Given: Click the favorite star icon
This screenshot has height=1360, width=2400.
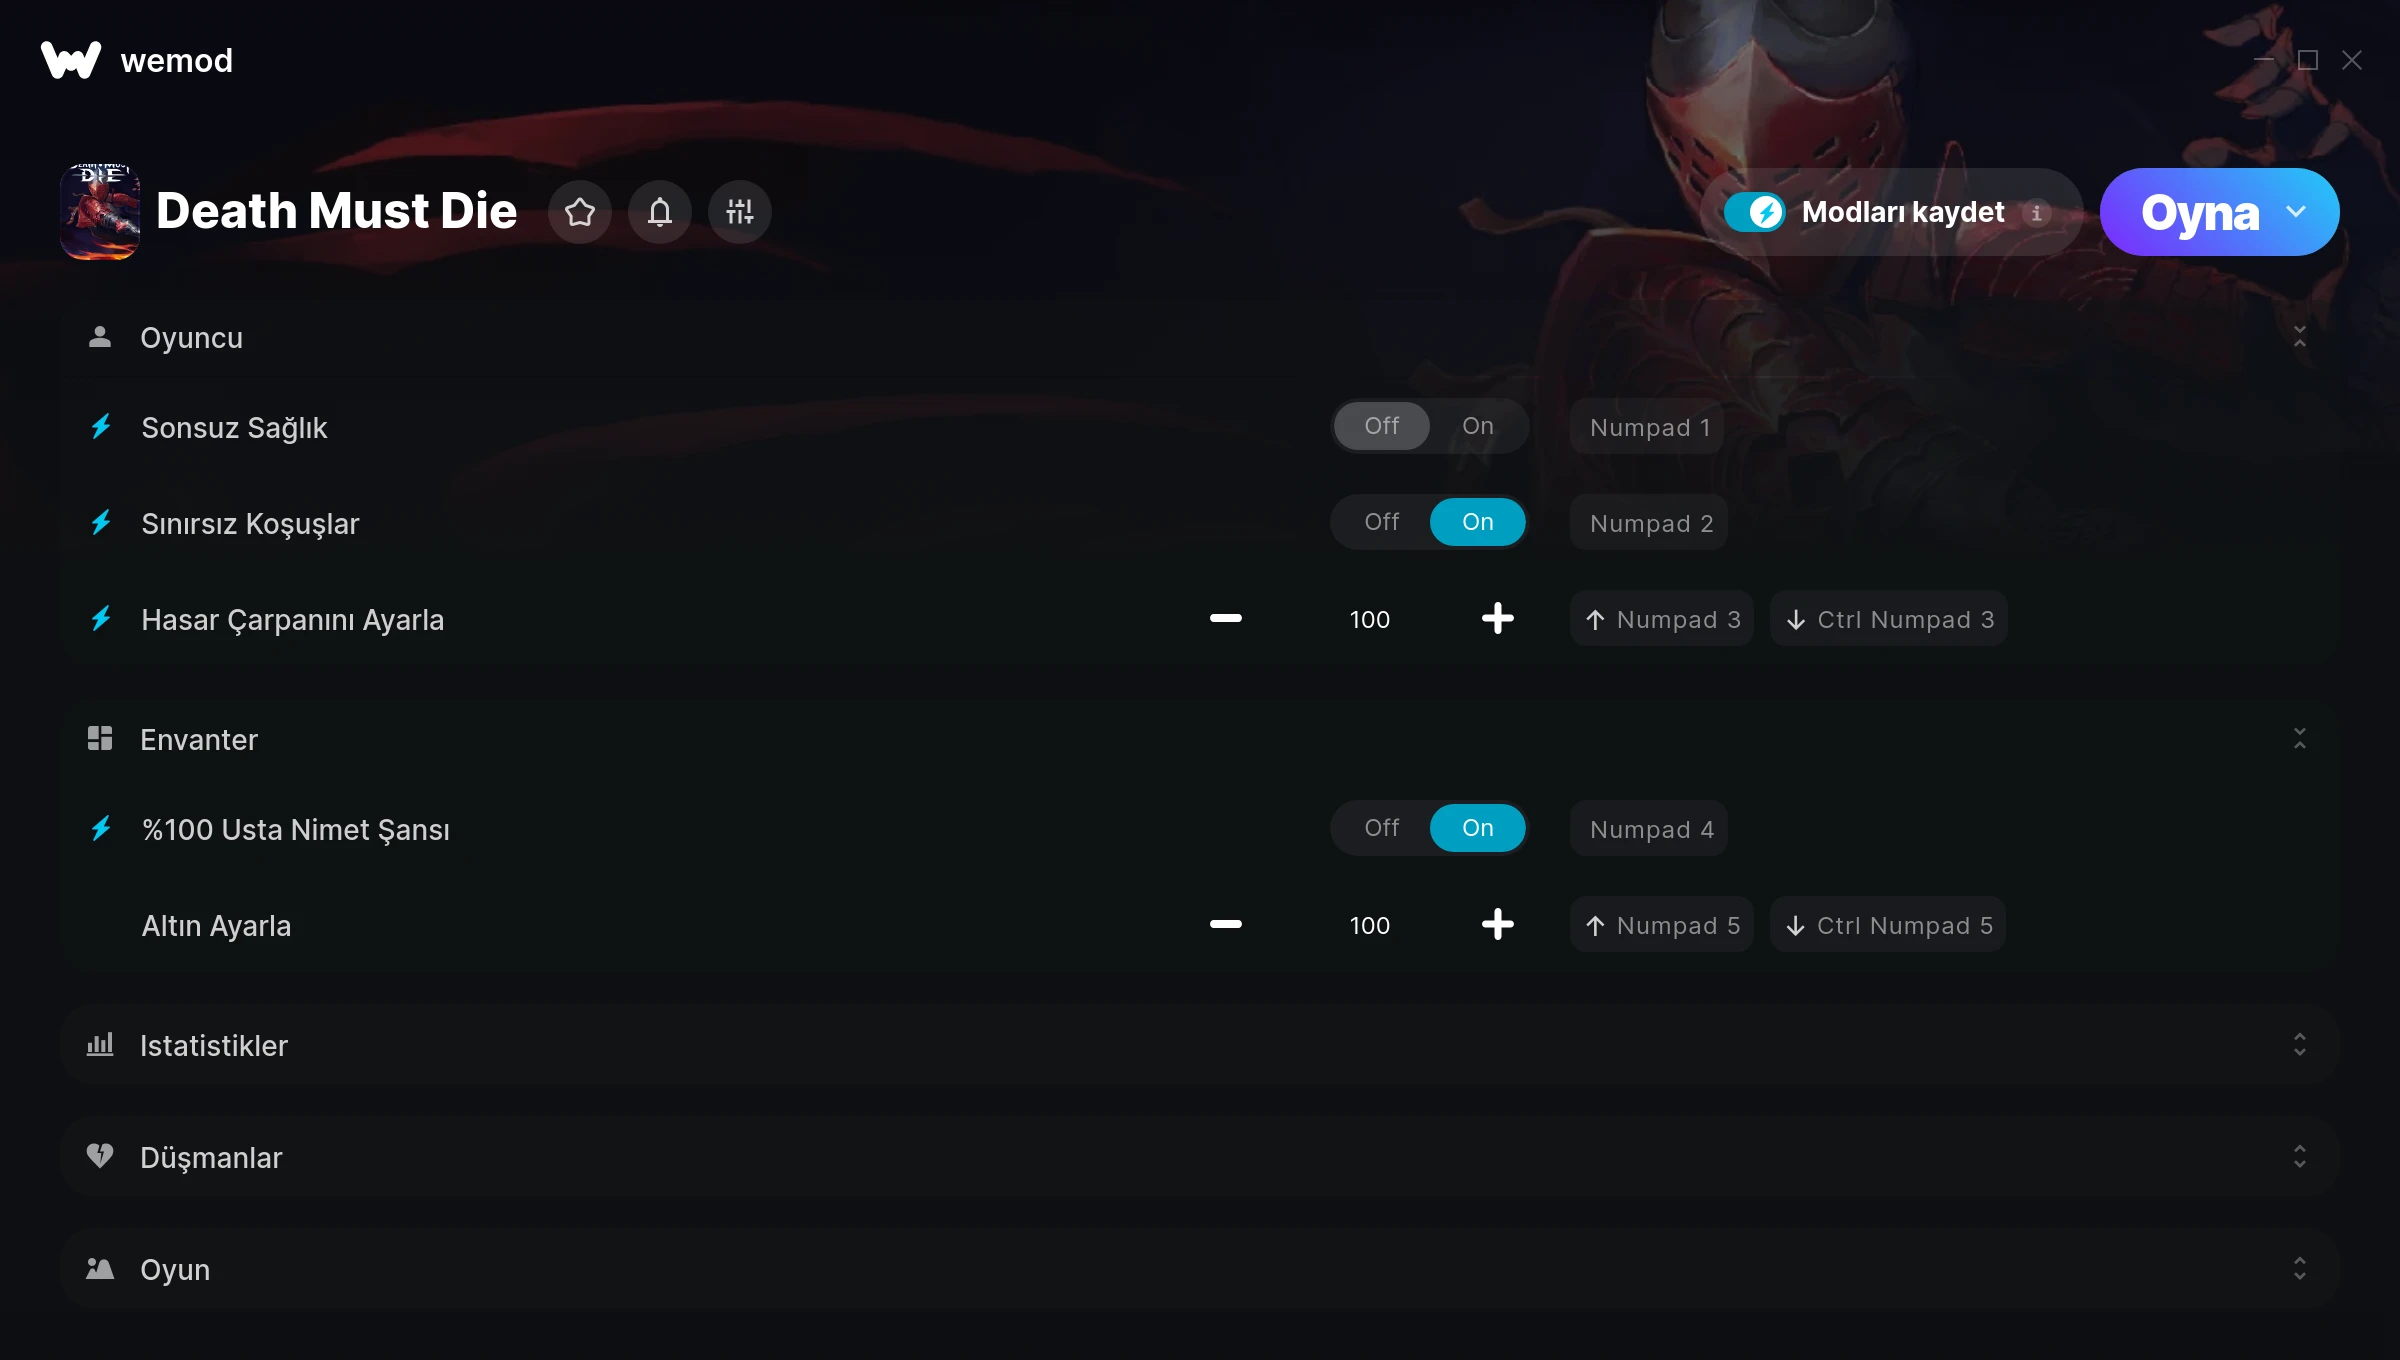Looking at the screenshot, I should click(x=580, y=212).
